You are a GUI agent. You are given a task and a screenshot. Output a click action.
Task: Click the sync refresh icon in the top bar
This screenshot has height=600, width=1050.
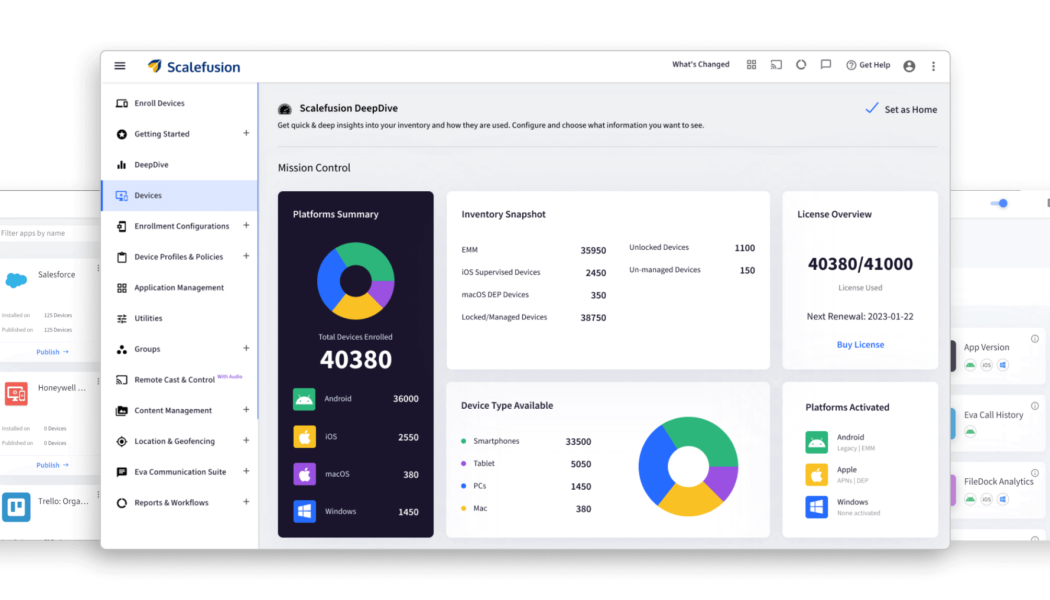pos(800,64)
